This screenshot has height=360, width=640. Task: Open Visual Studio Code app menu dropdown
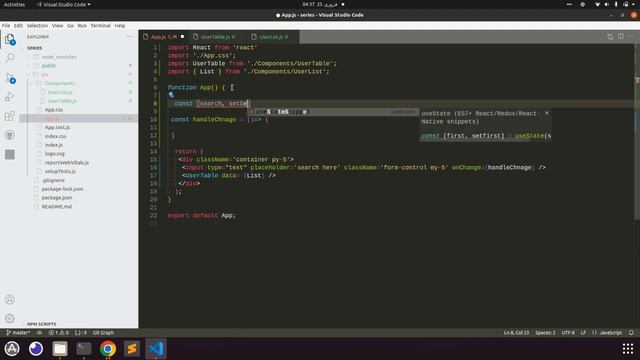(63, 4)
